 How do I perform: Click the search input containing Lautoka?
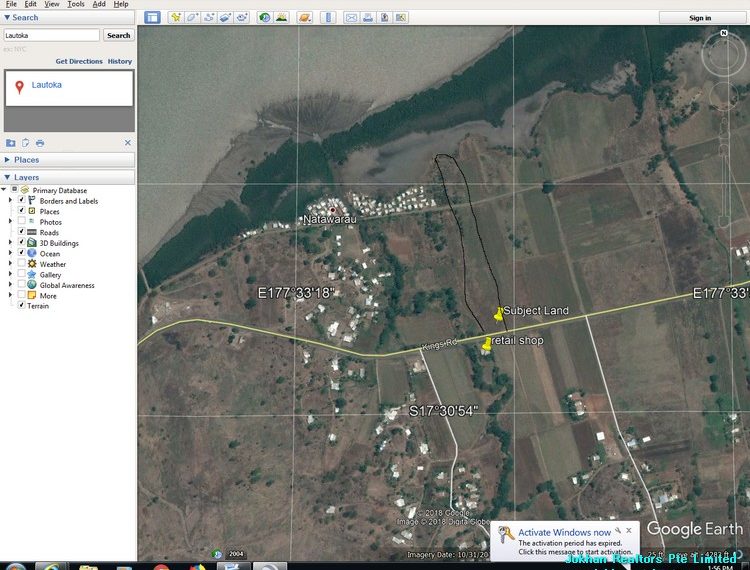pos(51,35)
